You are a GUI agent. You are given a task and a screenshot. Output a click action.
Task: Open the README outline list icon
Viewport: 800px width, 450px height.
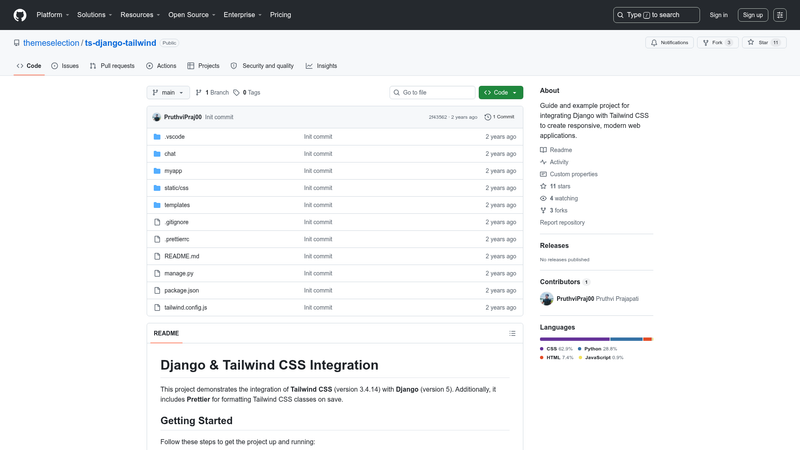[512, 333]
